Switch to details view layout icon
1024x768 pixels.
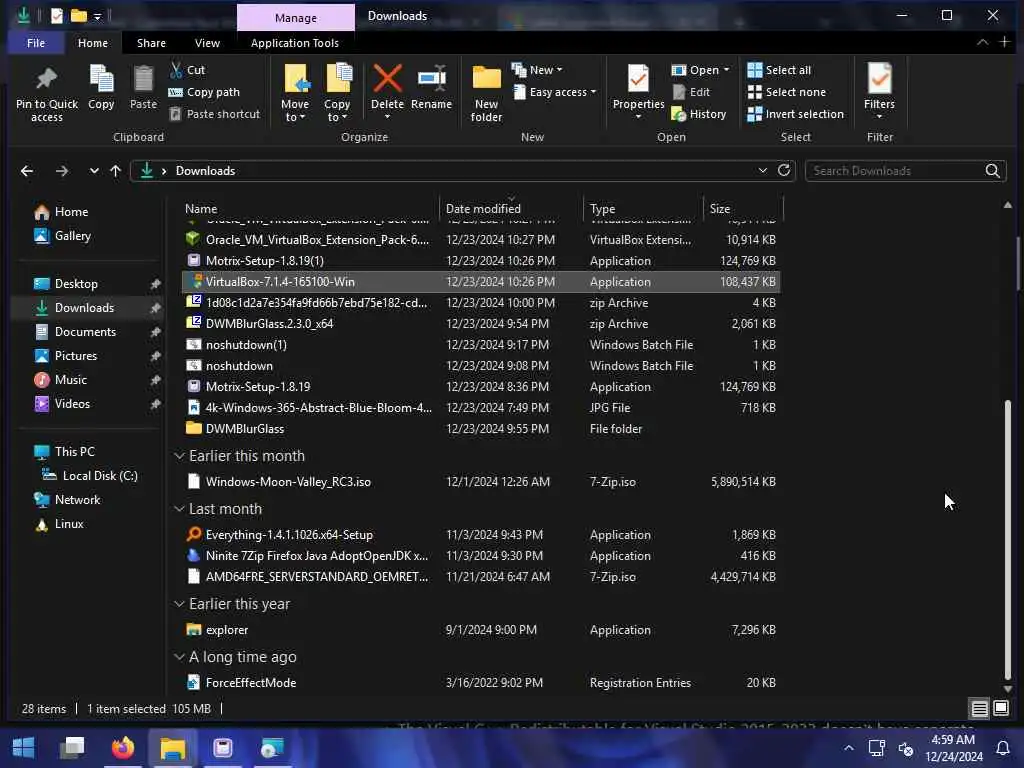pos(979,708)
